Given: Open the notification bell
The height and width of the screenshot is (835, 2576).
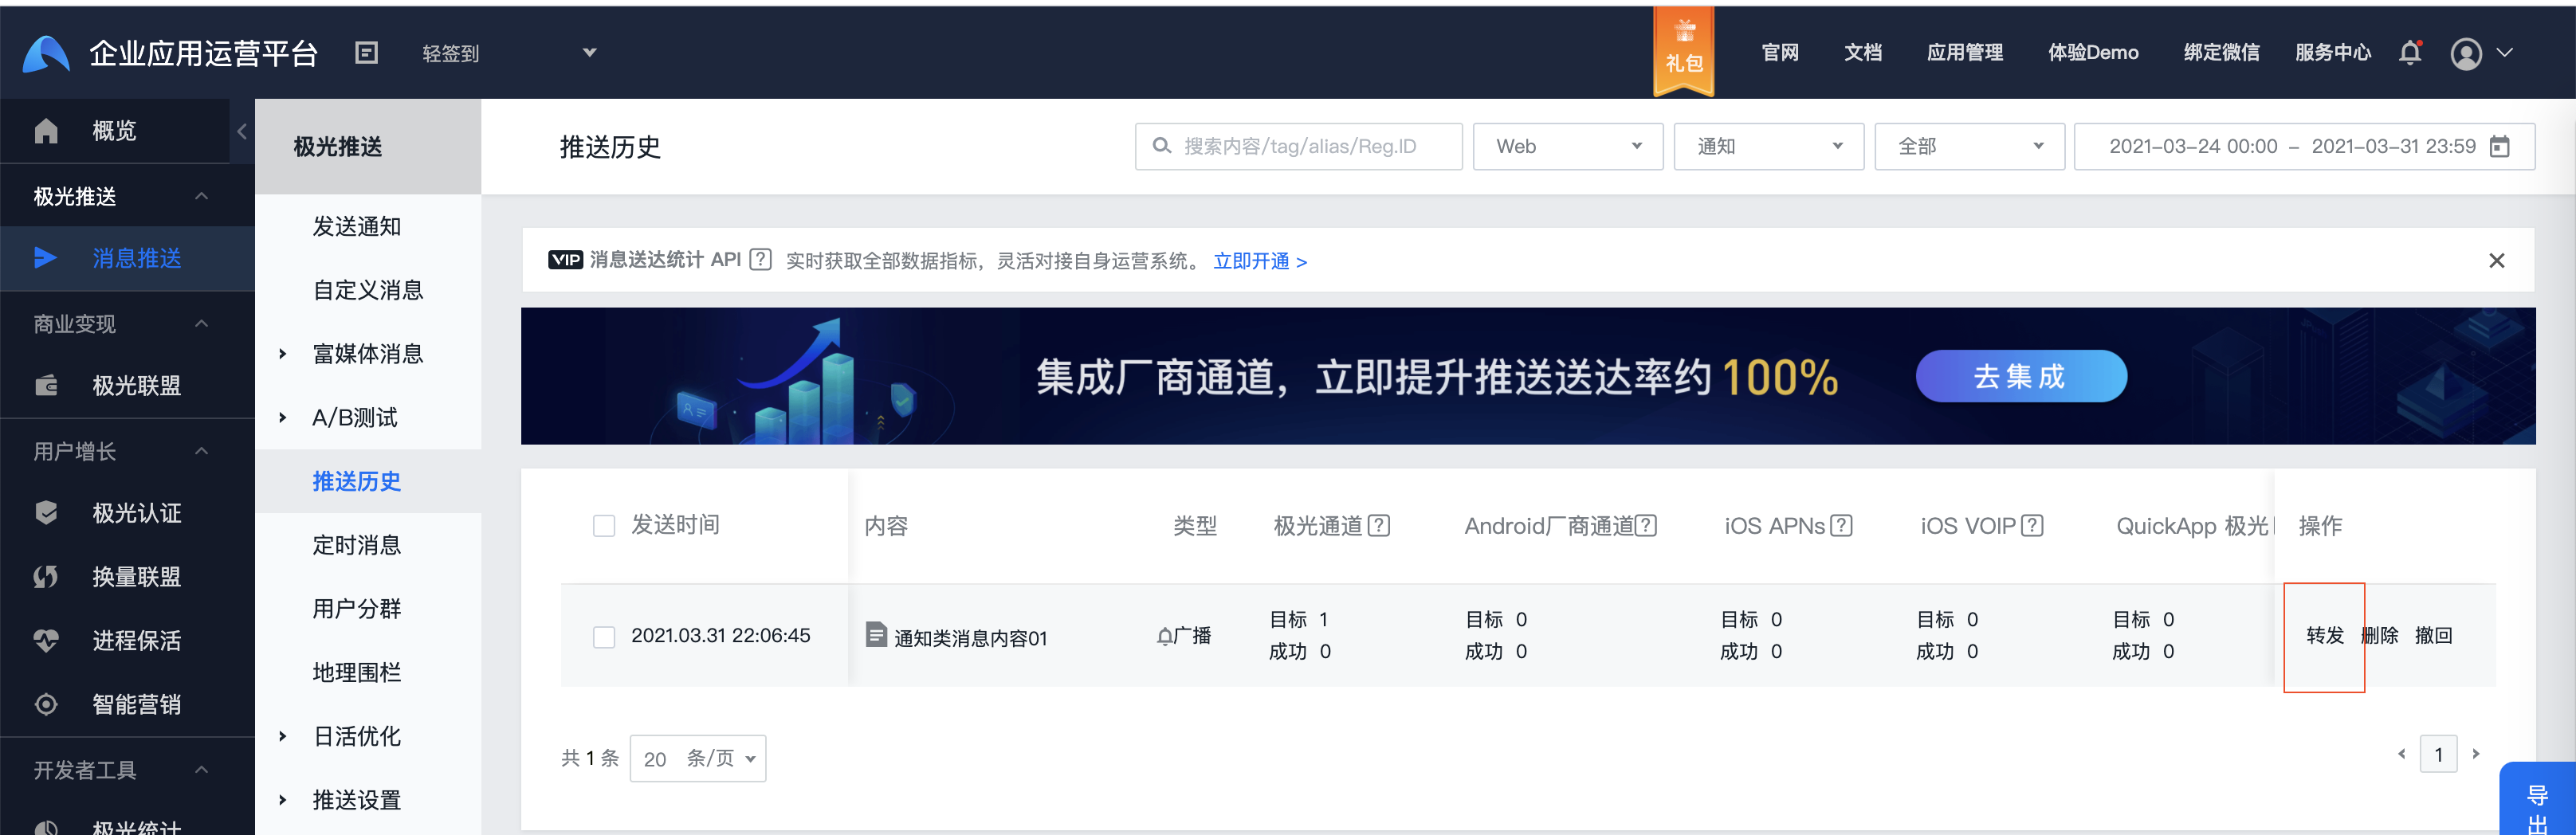Looking at the screenshot, I should pos(2410,53).
